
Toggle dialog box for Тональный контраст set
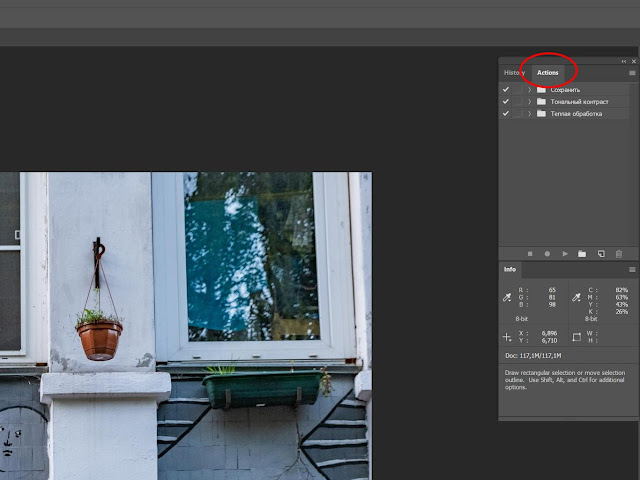tap(518, 101)
